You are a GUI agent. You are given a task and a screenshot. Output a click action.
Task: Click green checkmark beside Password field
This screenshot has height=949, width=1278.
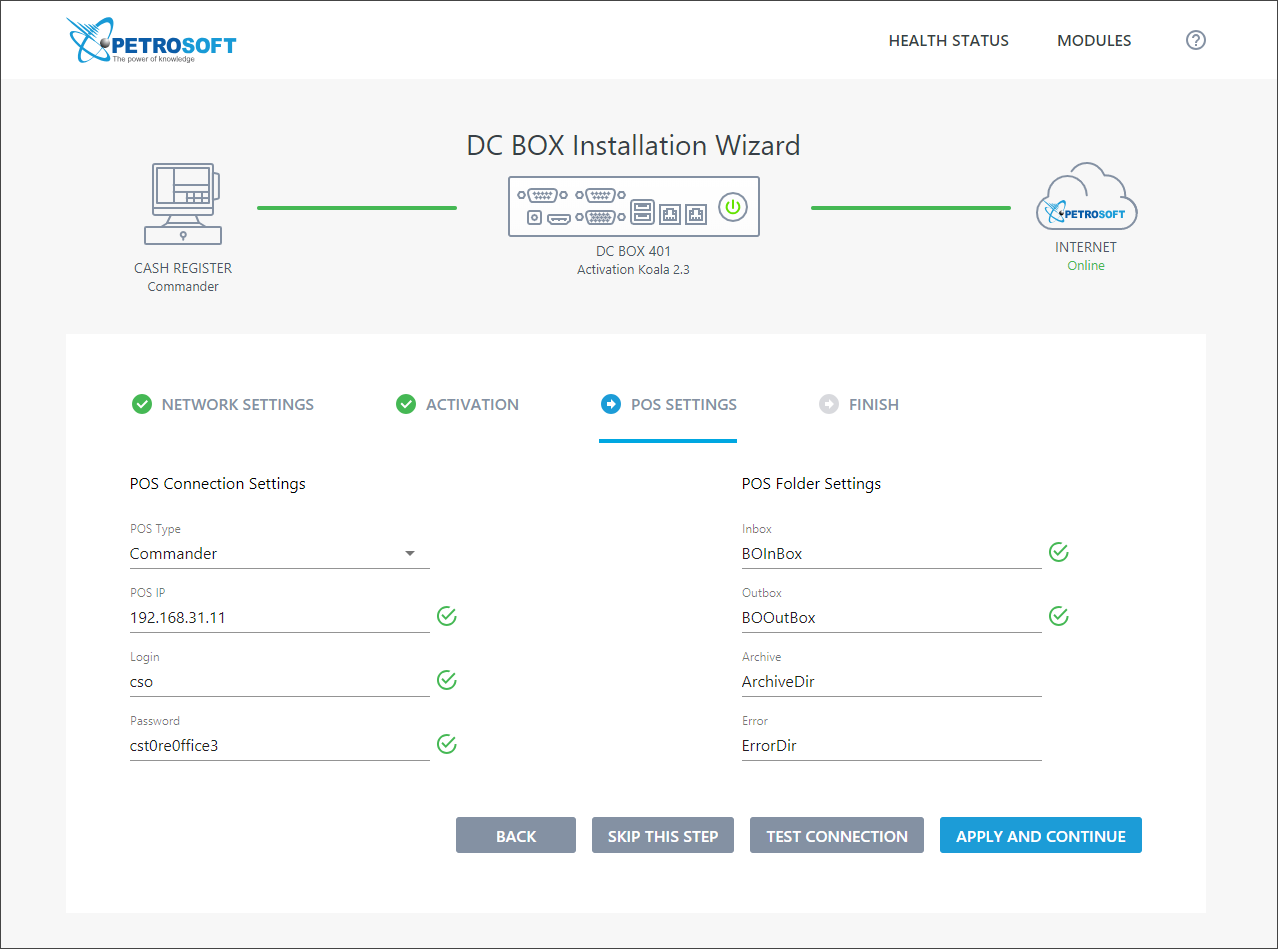coord(447,744)
